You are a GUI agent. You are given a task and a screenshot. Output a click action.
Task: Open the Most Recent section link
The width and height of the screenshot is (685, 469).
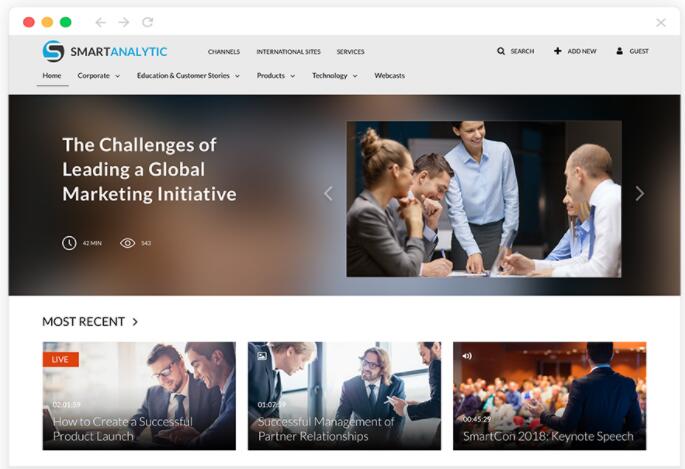[x=90, y=322]
